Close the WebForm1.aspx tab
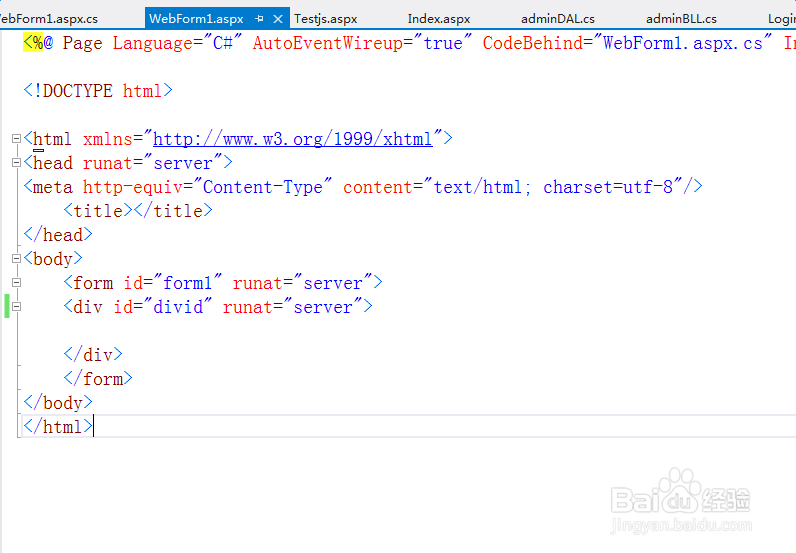 click(278, 19)
